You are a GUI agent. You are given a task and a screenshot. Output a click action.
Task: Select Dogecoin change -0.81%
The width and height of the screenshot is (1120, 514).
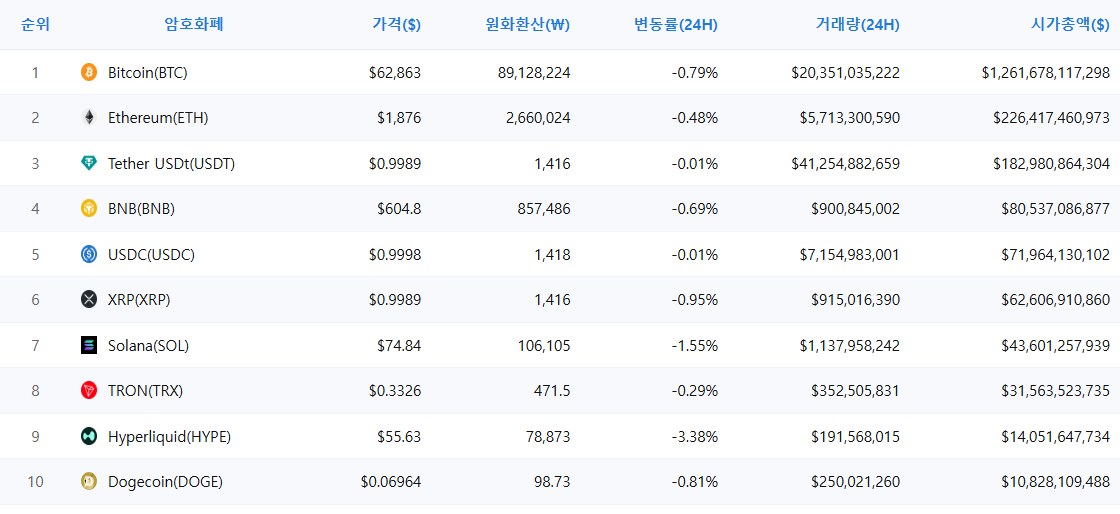coord(695,482)
